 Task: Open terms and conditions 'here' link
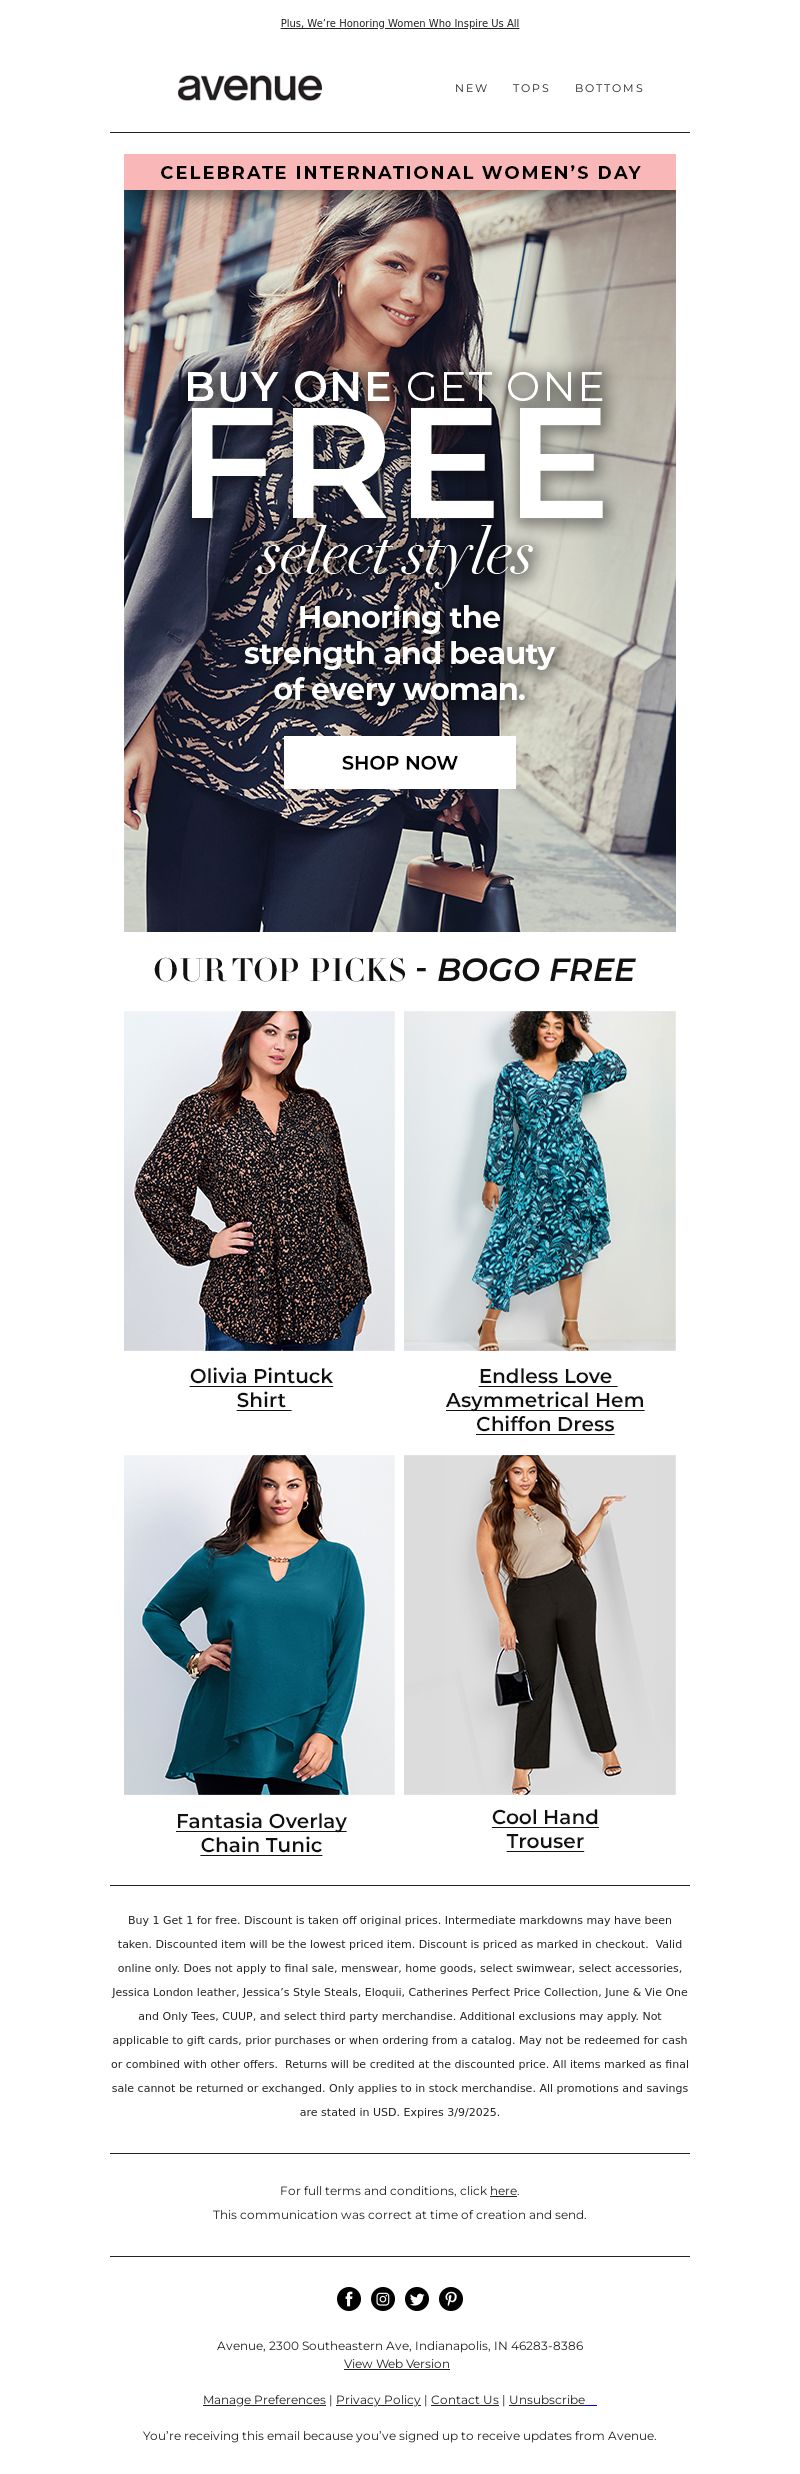click(x=503, y=2190)
